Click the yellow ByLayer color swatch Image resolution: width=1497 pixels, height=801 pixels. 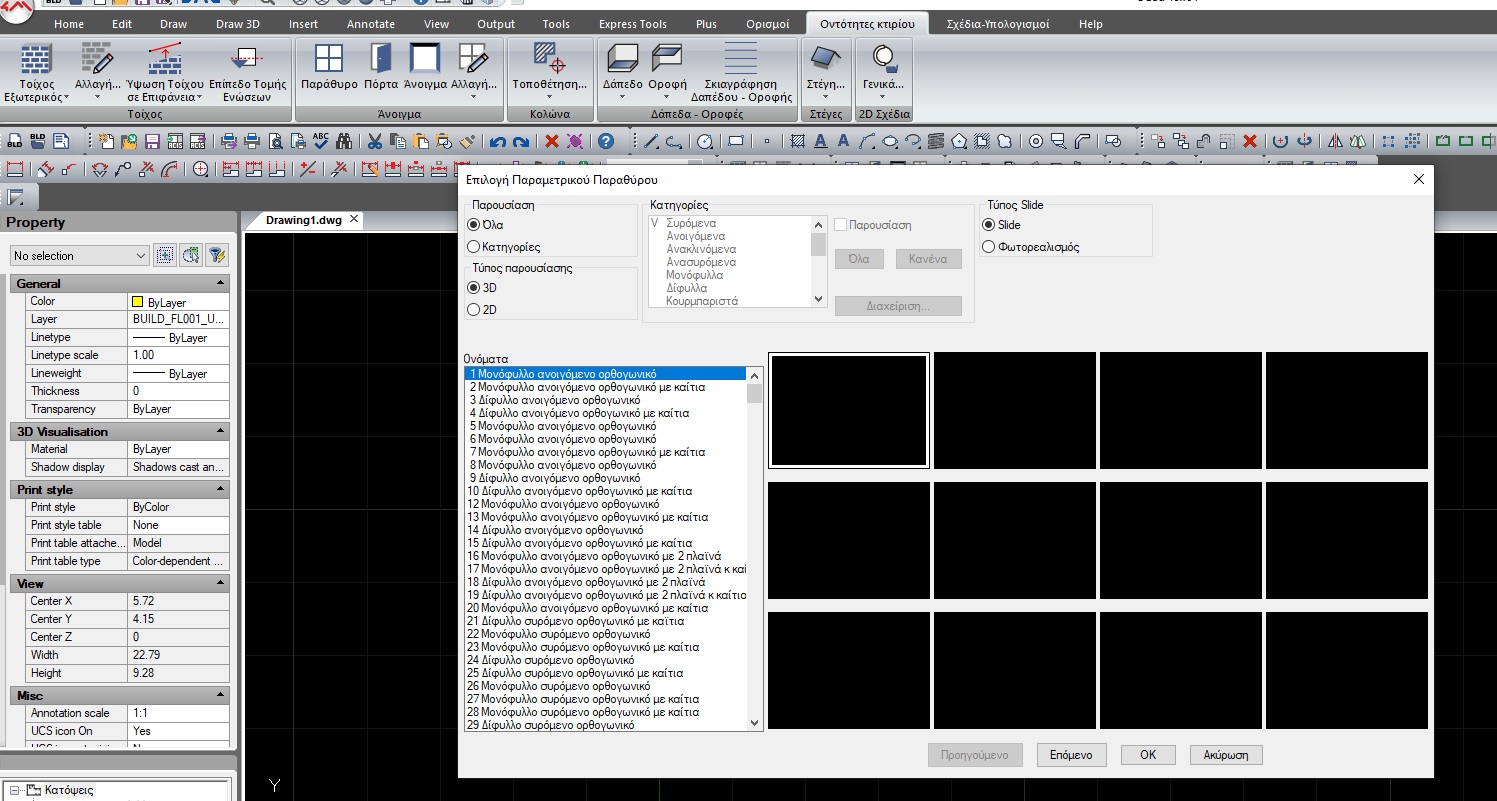(138, 302)
